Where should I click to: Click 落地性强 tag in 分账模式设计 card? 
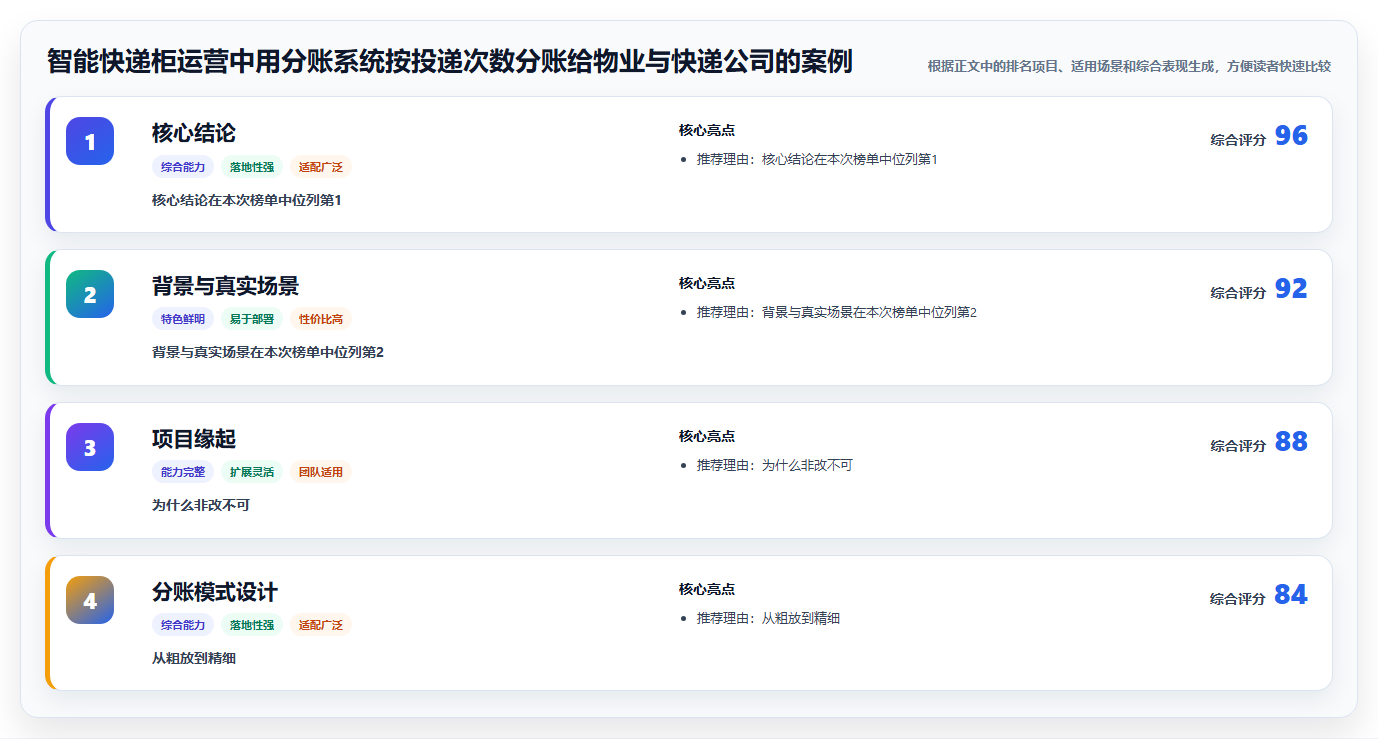[252, 625]
